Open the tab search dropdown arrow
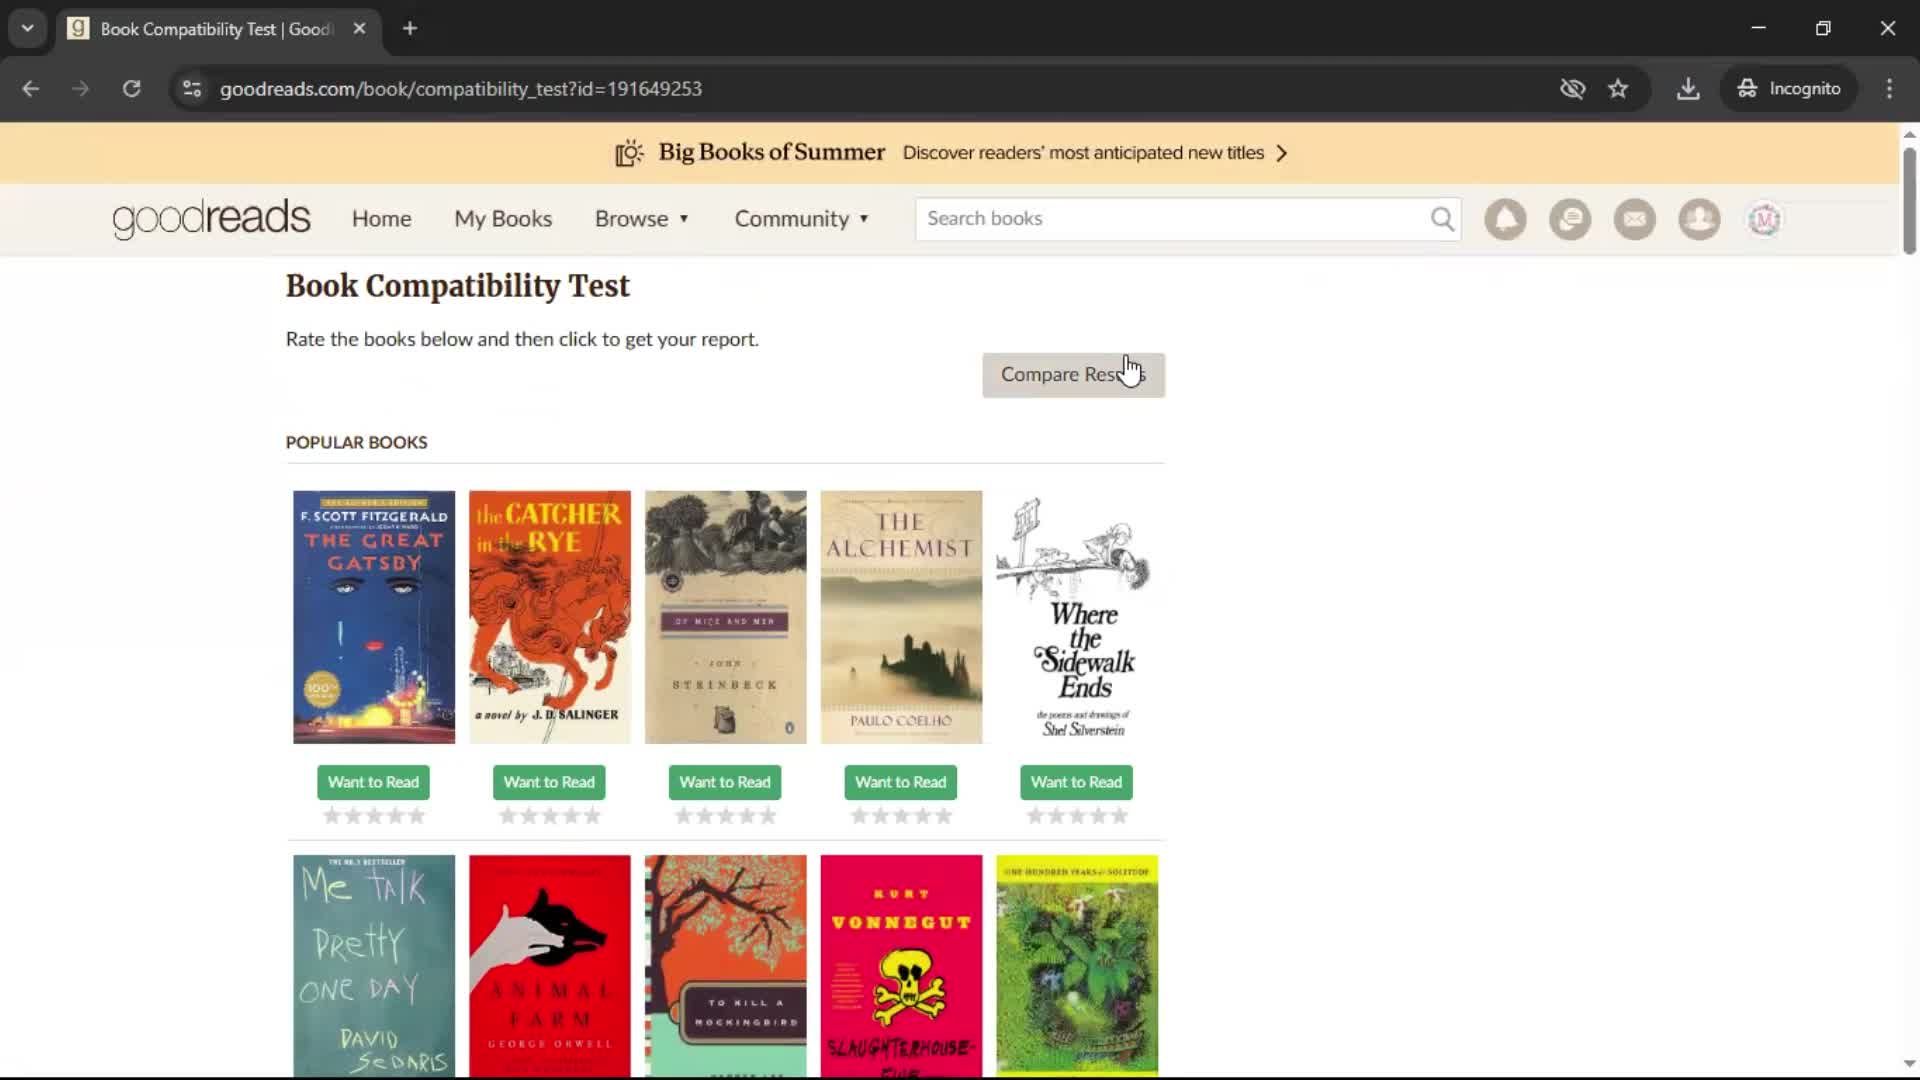This screenshot has height=1080, width=1920. [x=28, y=29]
